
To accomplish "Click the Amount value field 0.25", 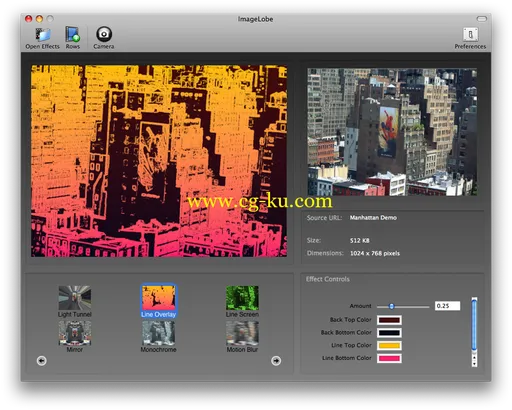I will [x=447, y=306].
